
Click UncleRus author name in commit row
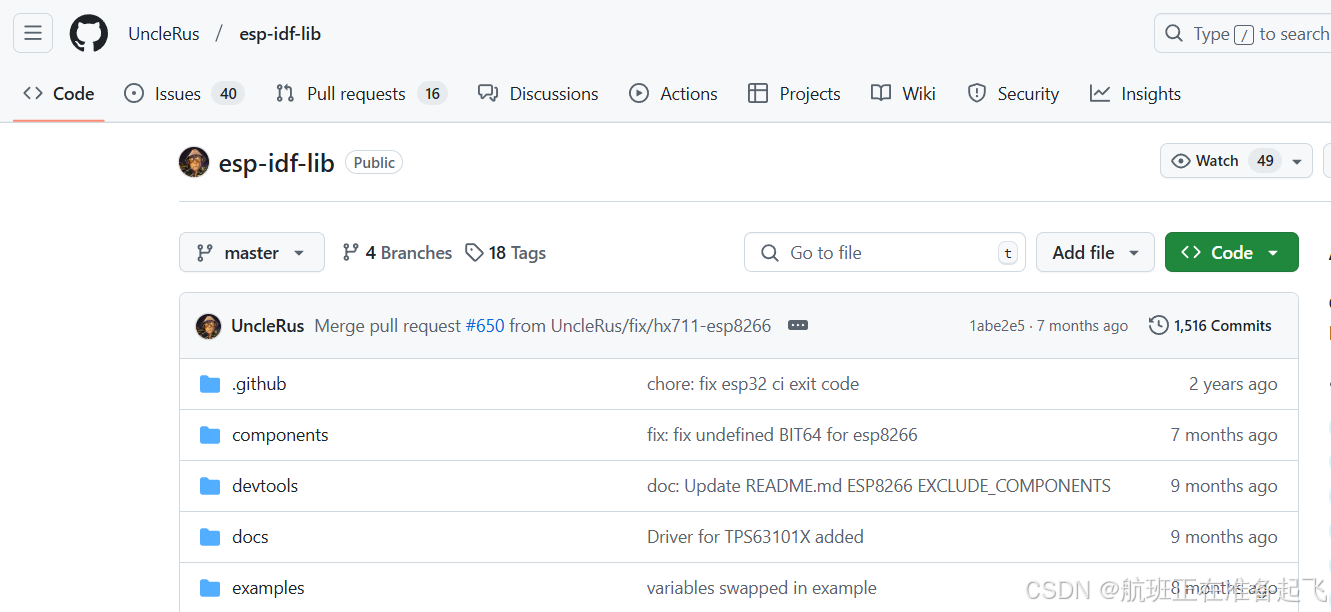click(x=267, y=326)
